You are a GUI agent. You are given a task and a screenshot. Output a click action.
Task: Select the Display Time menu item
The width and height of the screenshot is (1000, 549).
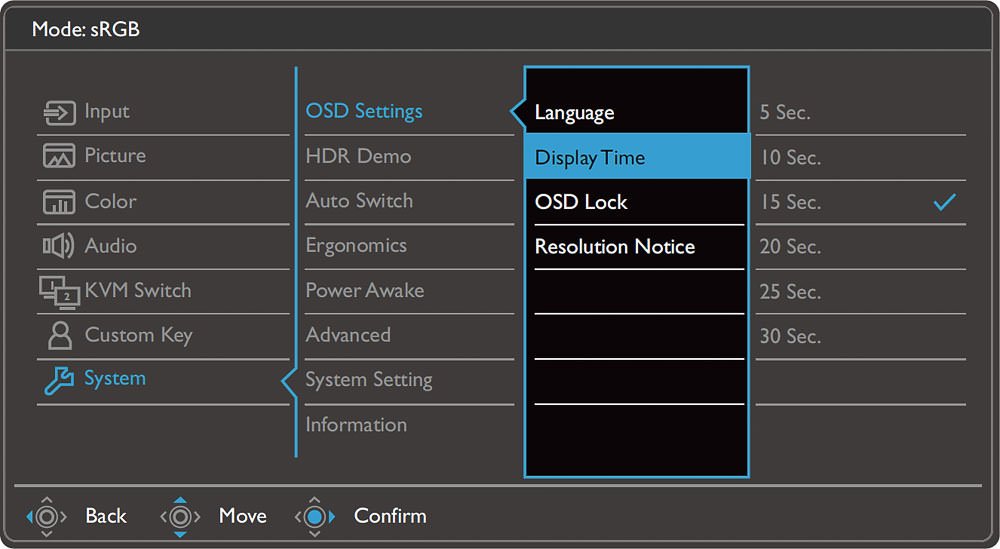pos(636,157)
